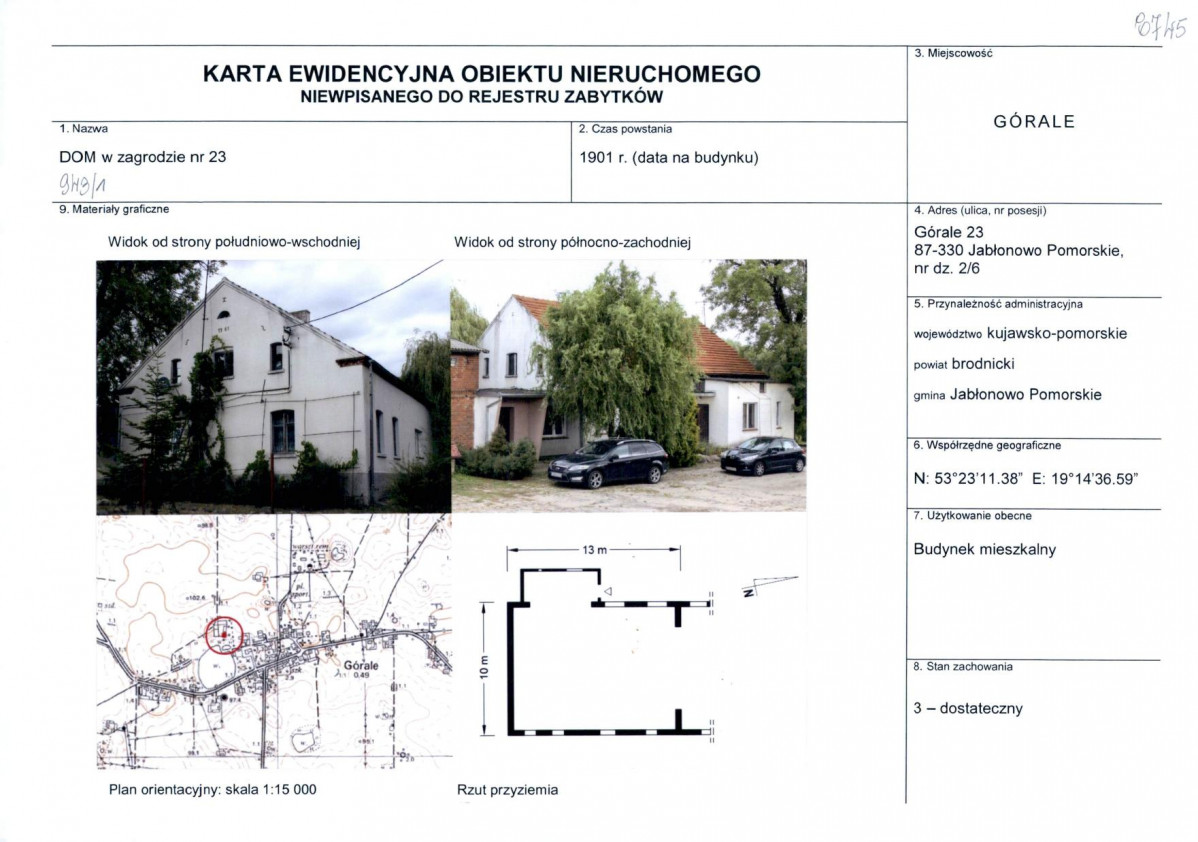
Task: Click the parcel number 'nr dz. 2/6'
Action: (946, 268)
